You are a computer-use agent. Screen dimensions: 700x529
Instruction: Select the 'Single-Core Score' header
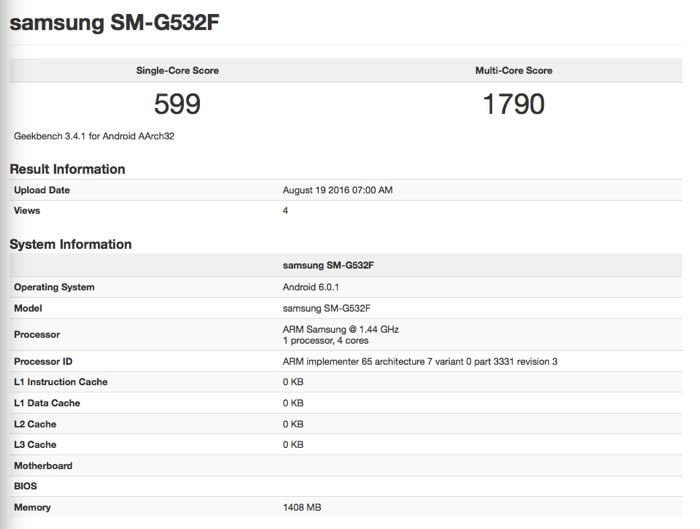(x=177, y=71)
